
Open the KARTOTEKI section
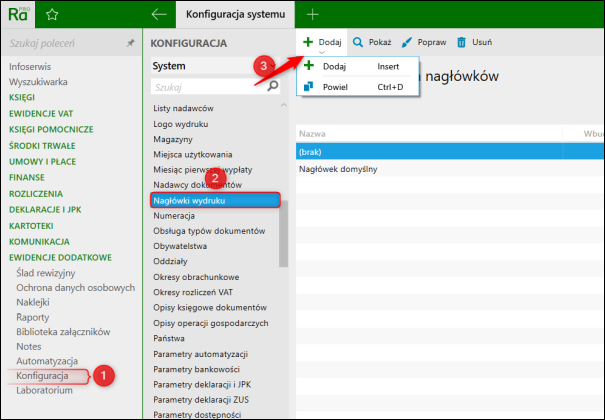31,226
